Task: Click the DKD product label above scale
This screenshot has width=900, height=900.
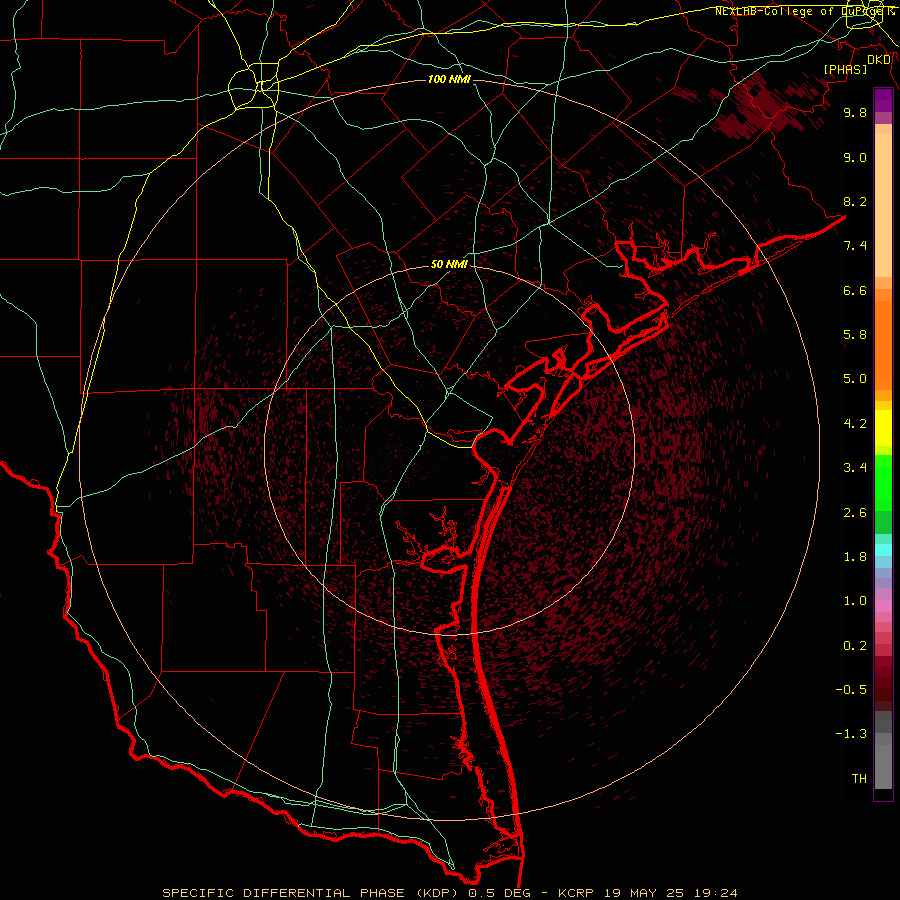Action: 879,59
